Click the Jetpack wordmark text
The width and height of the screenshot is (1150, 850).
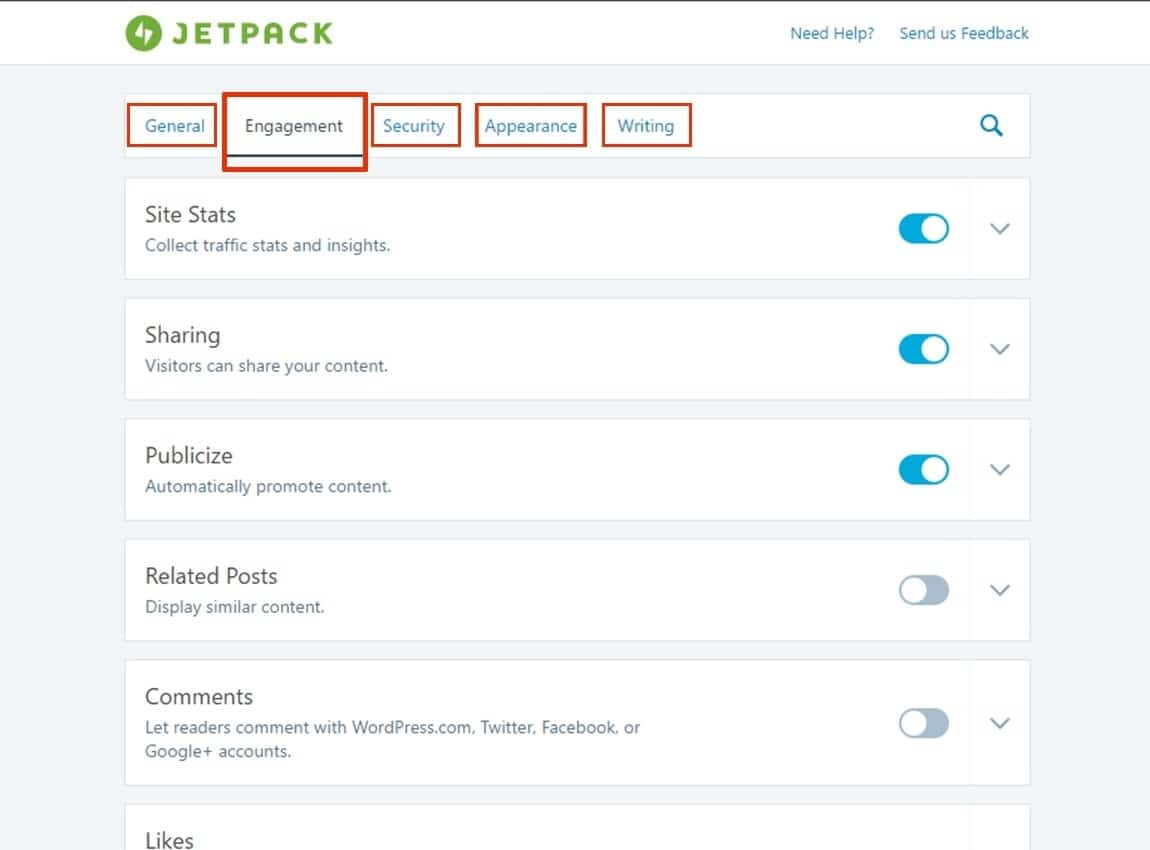click(x=252, y=33)
